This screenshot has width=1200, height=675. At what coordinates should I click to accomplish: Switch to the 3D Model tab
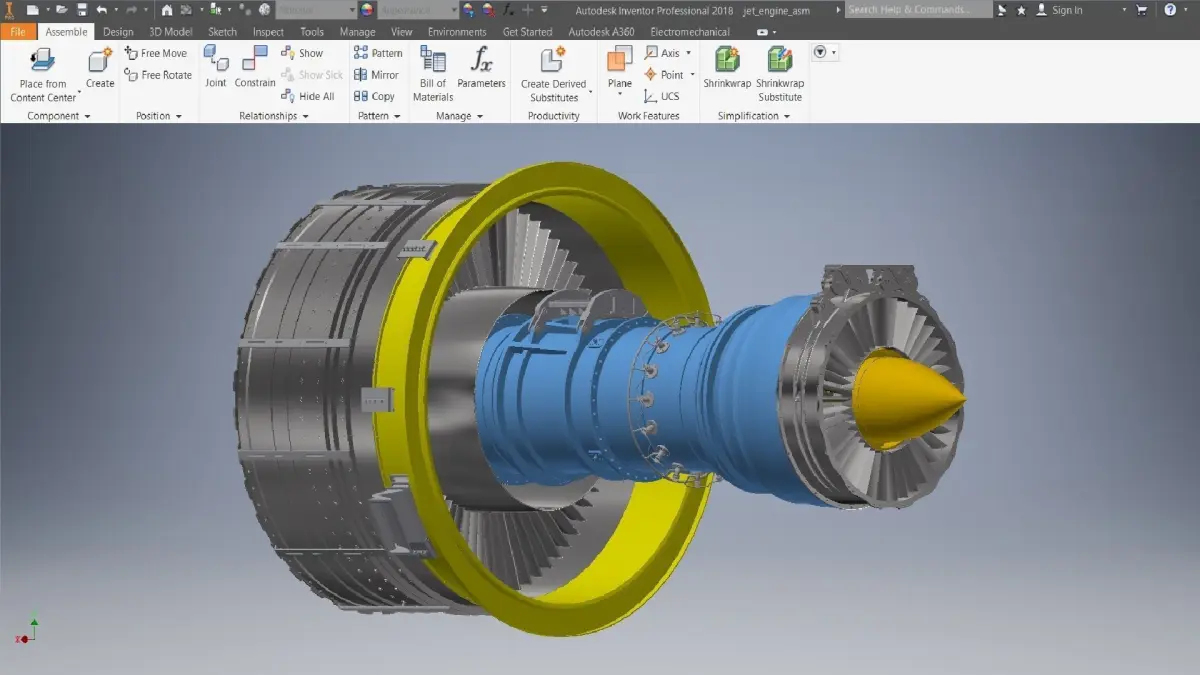pos(170,32)
